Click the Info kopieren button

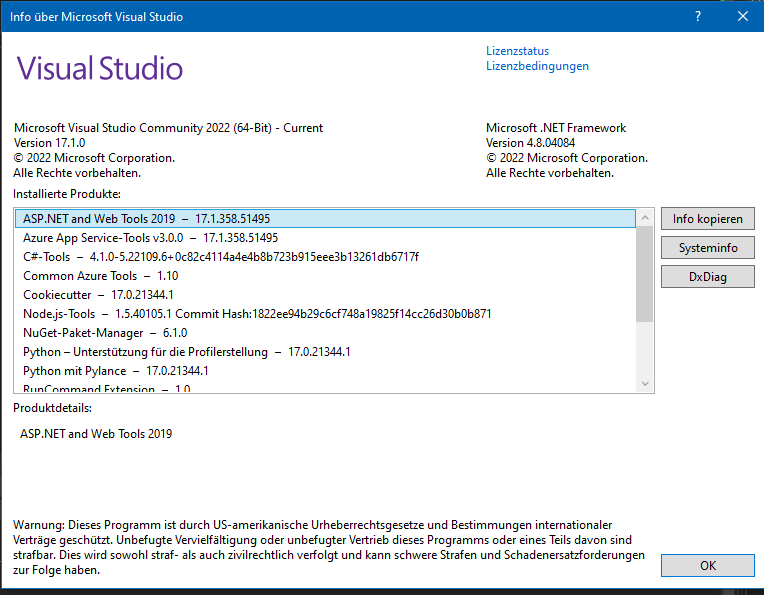coord(707,219)
